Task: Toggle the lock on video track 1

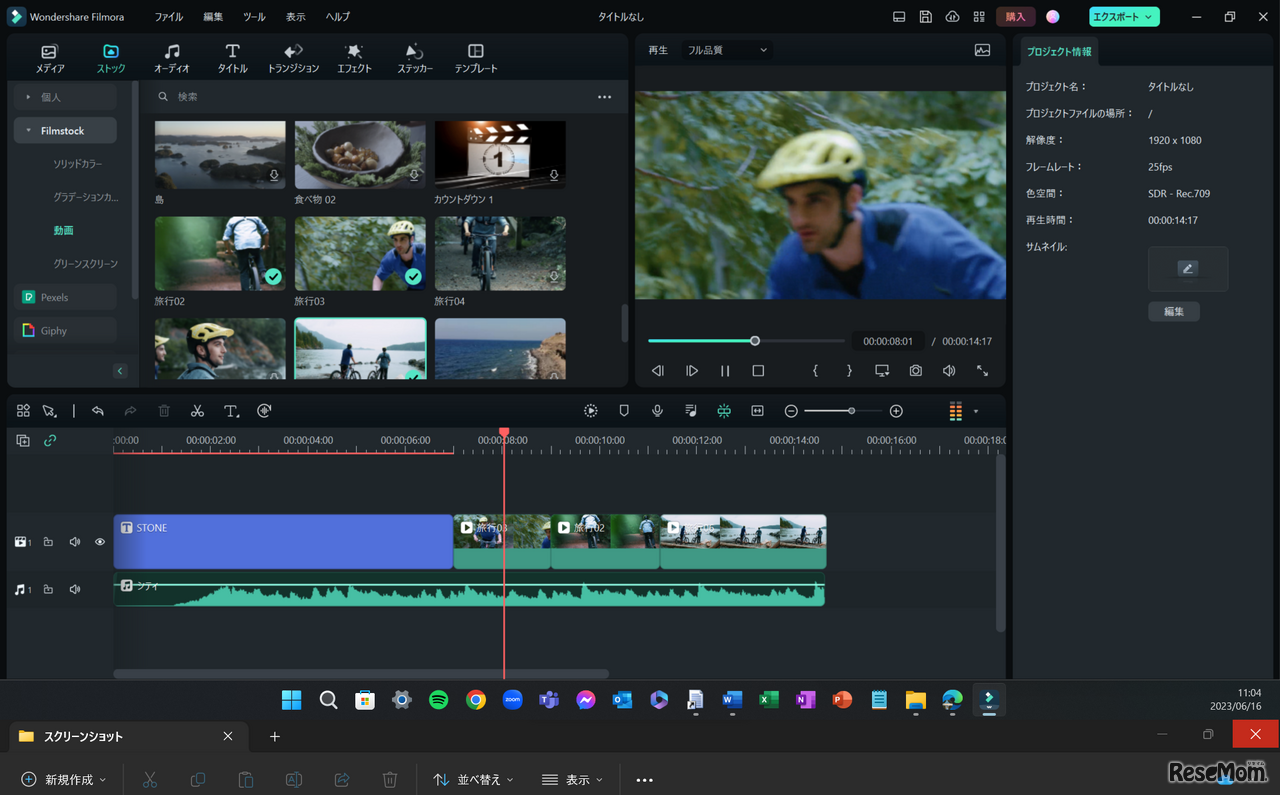Action: point(48,542)
